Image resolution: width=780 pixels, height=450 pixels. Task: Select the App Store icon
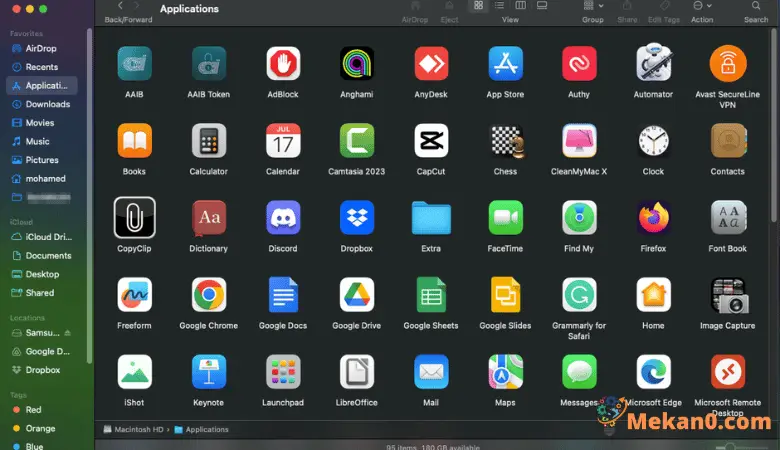pyautogui.click(x=505, y=64)
